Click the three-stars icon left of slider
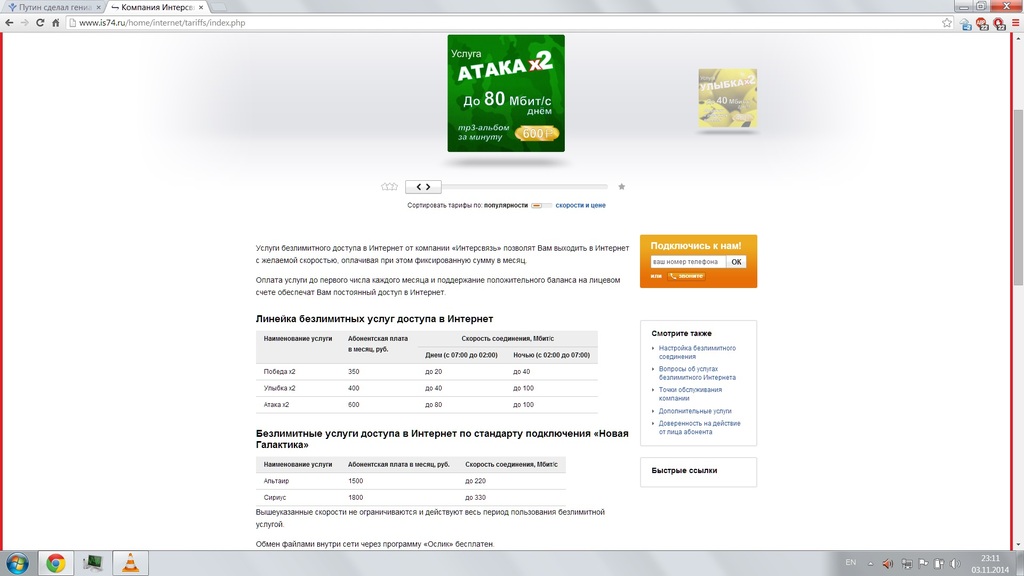 click(x=389, y=187)
